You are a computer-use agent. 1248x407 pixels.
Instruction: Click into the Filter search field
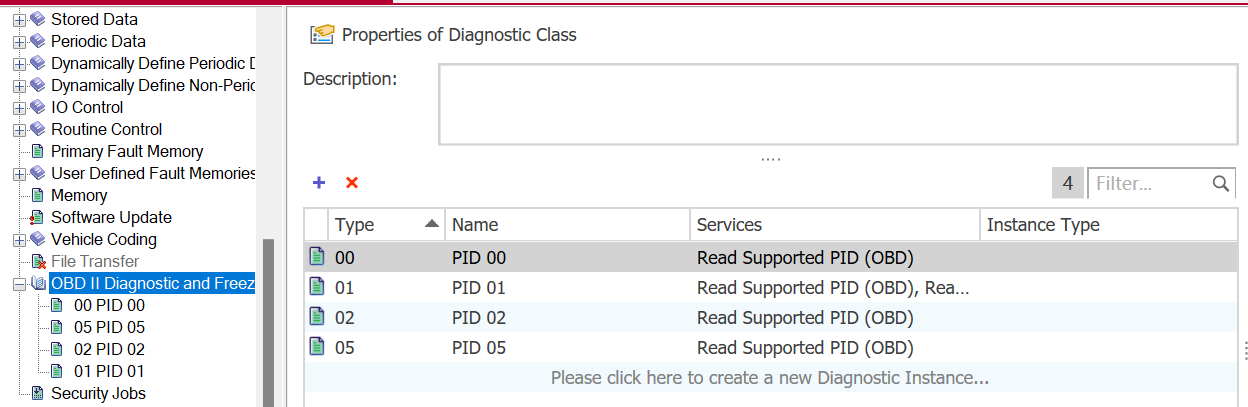1148,184
